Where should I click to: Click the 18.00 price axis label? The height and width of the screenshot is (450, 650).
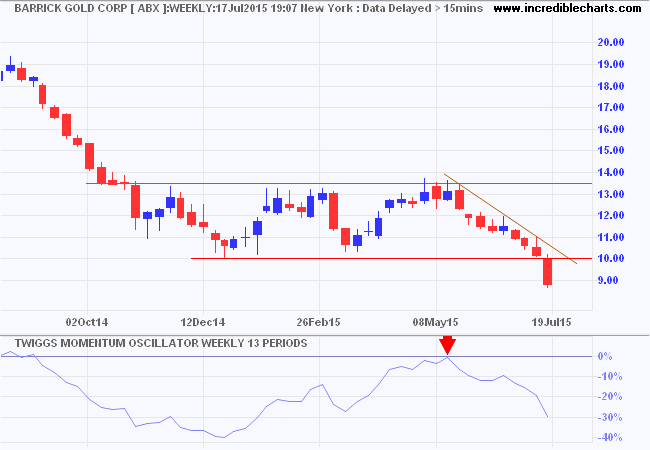click(x=611, y=86)
